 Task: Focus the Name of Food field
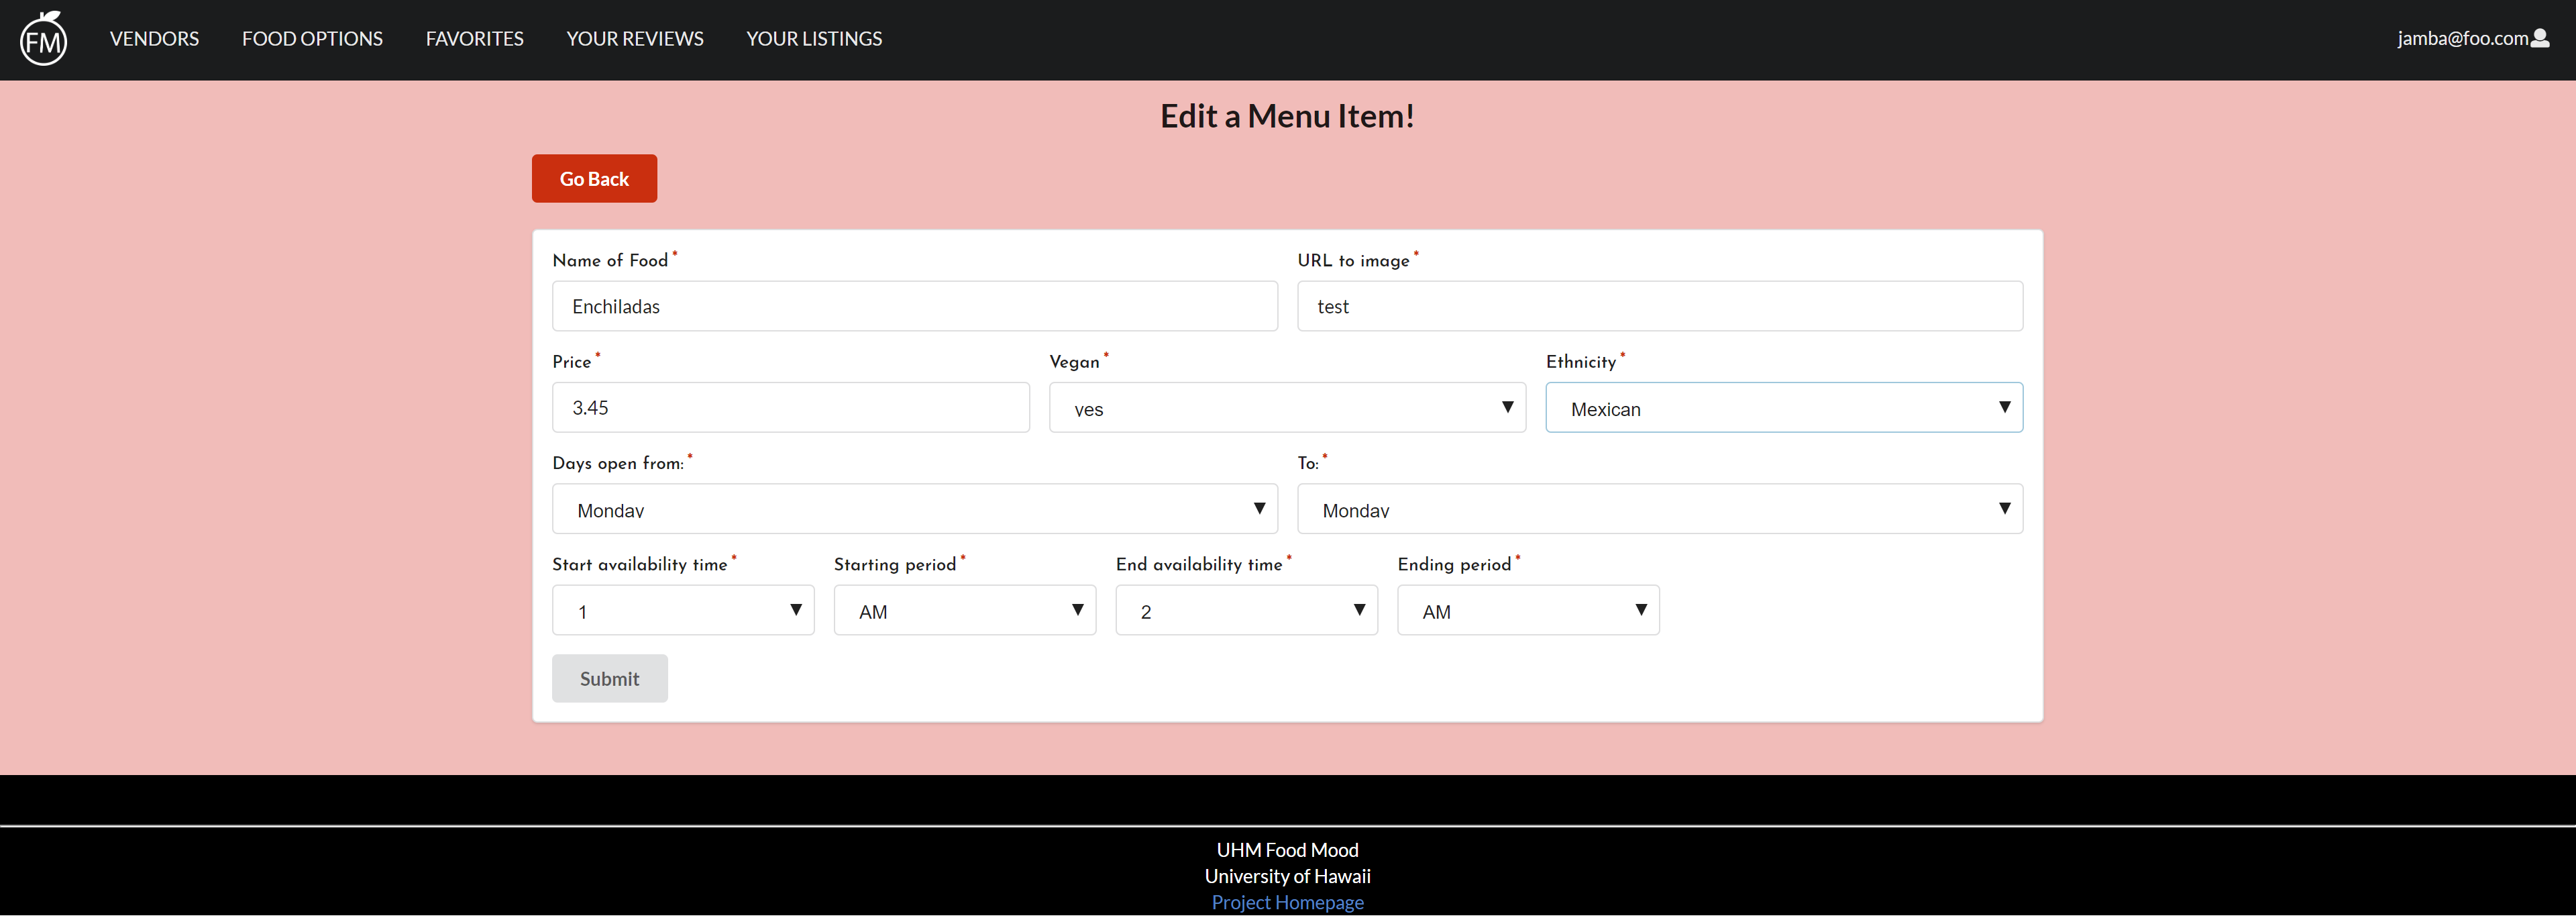coord(914,306)
